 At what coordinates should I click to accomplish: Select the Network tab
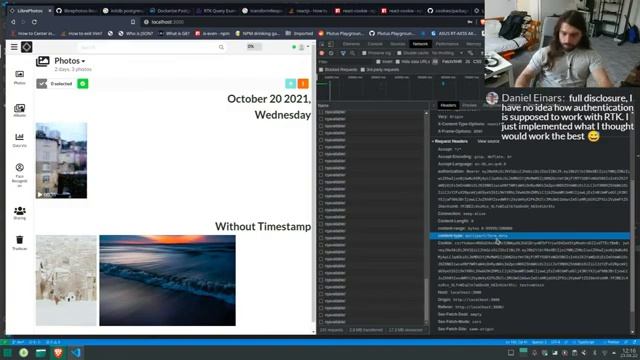420,44
